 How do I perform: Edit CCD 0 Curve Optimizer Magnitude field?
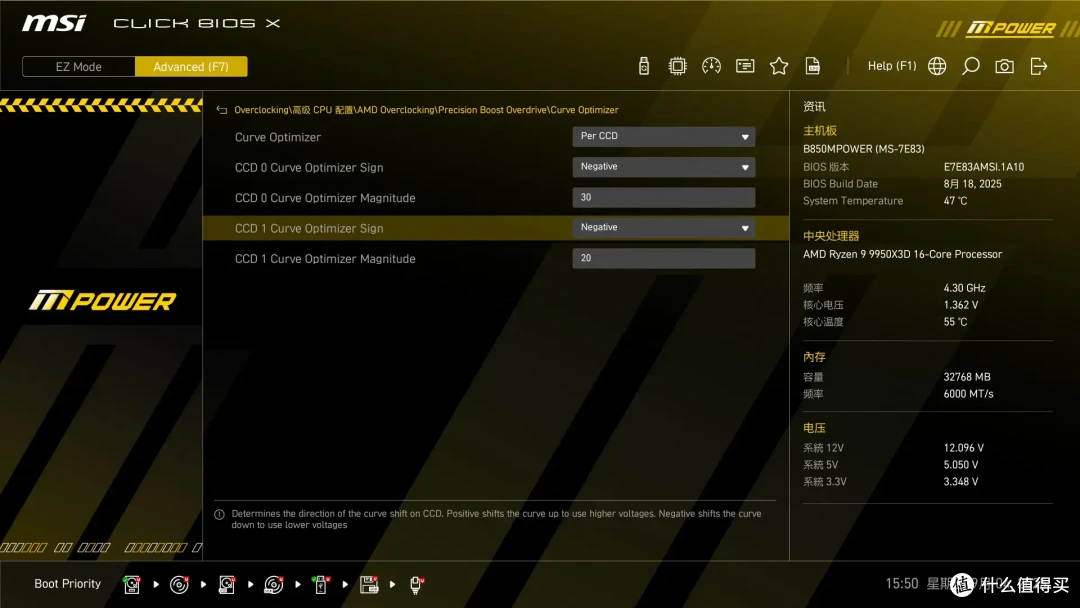point(663,198)
